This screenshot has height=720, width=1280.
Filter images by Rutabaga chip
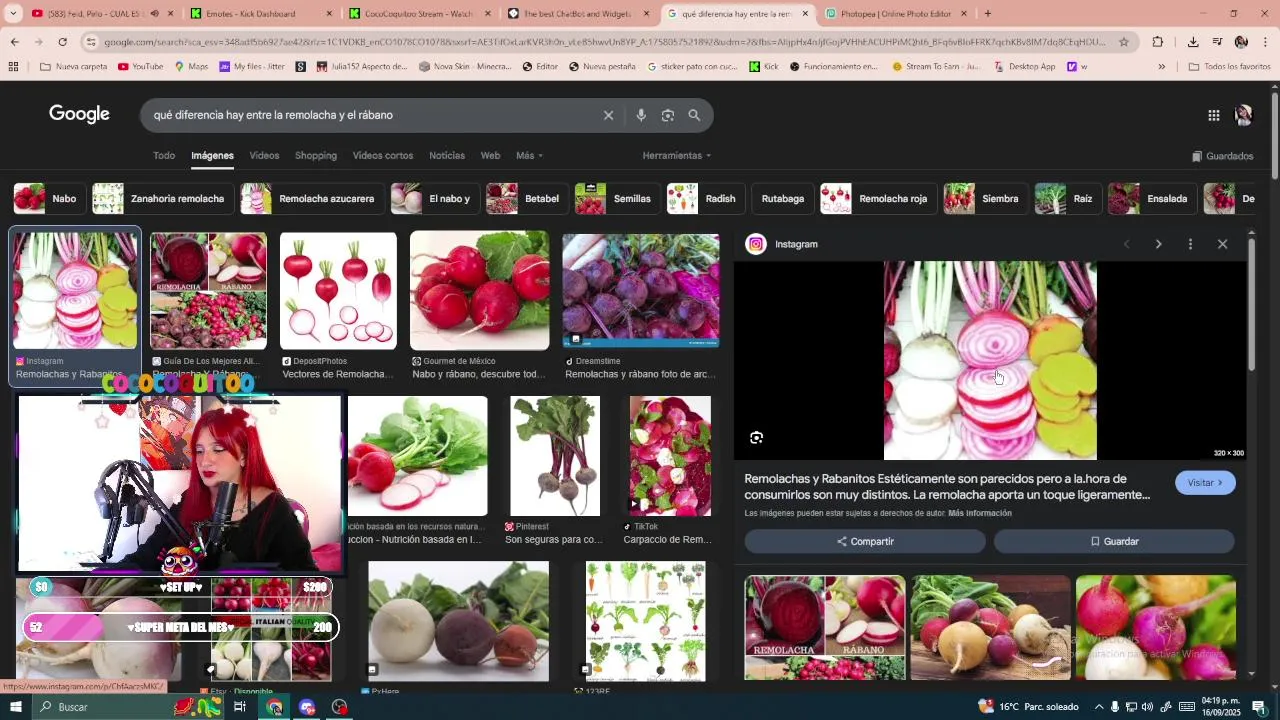pyautogui.click(x=782, y=199)
